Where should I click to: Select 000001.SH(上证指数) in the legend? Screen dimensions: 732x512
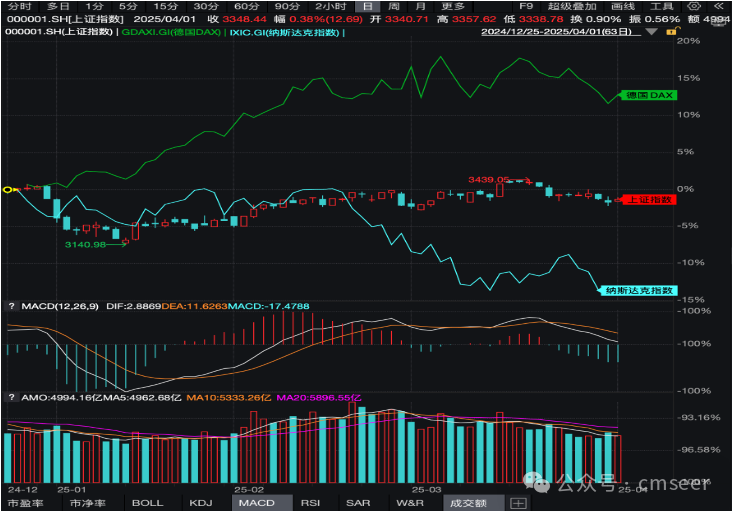(x=59, y=32)
